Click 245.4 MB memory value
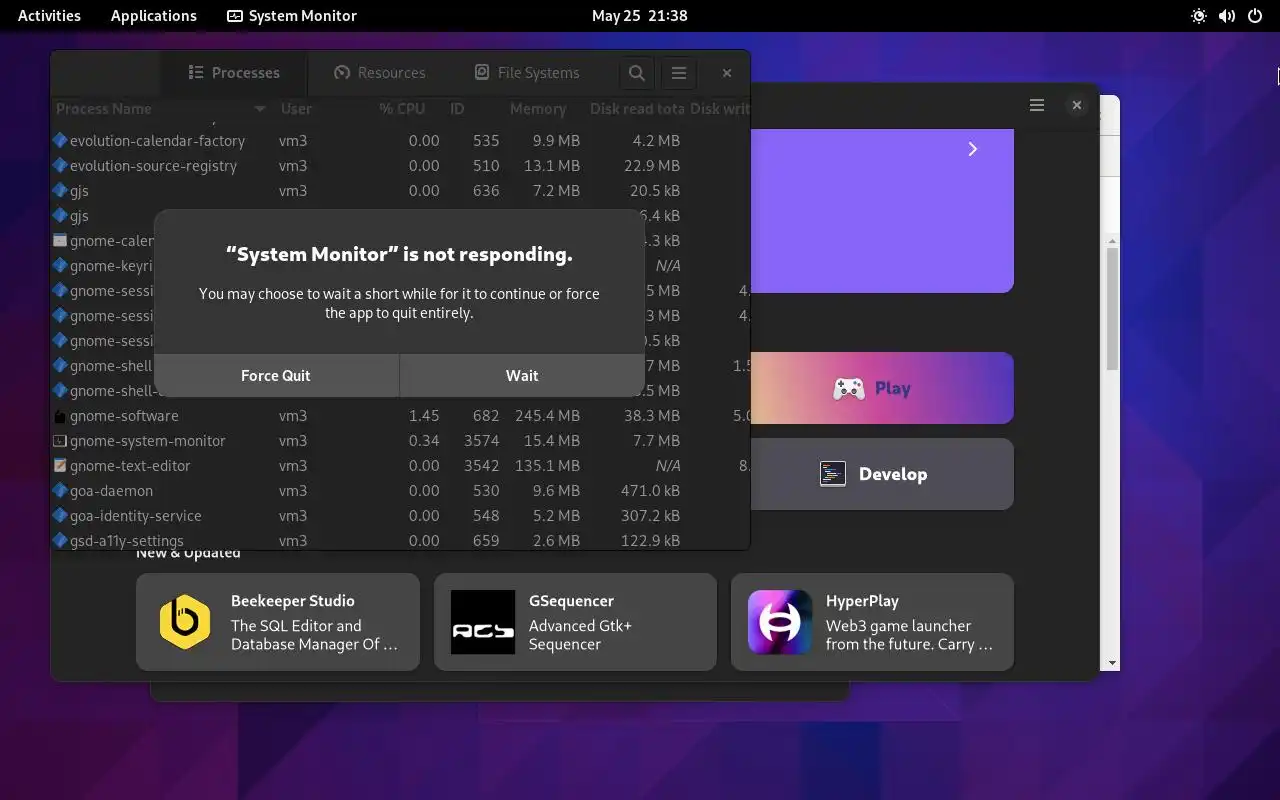Image resolution: width=1280 pixels, height=800 pixels. (547, 416)
